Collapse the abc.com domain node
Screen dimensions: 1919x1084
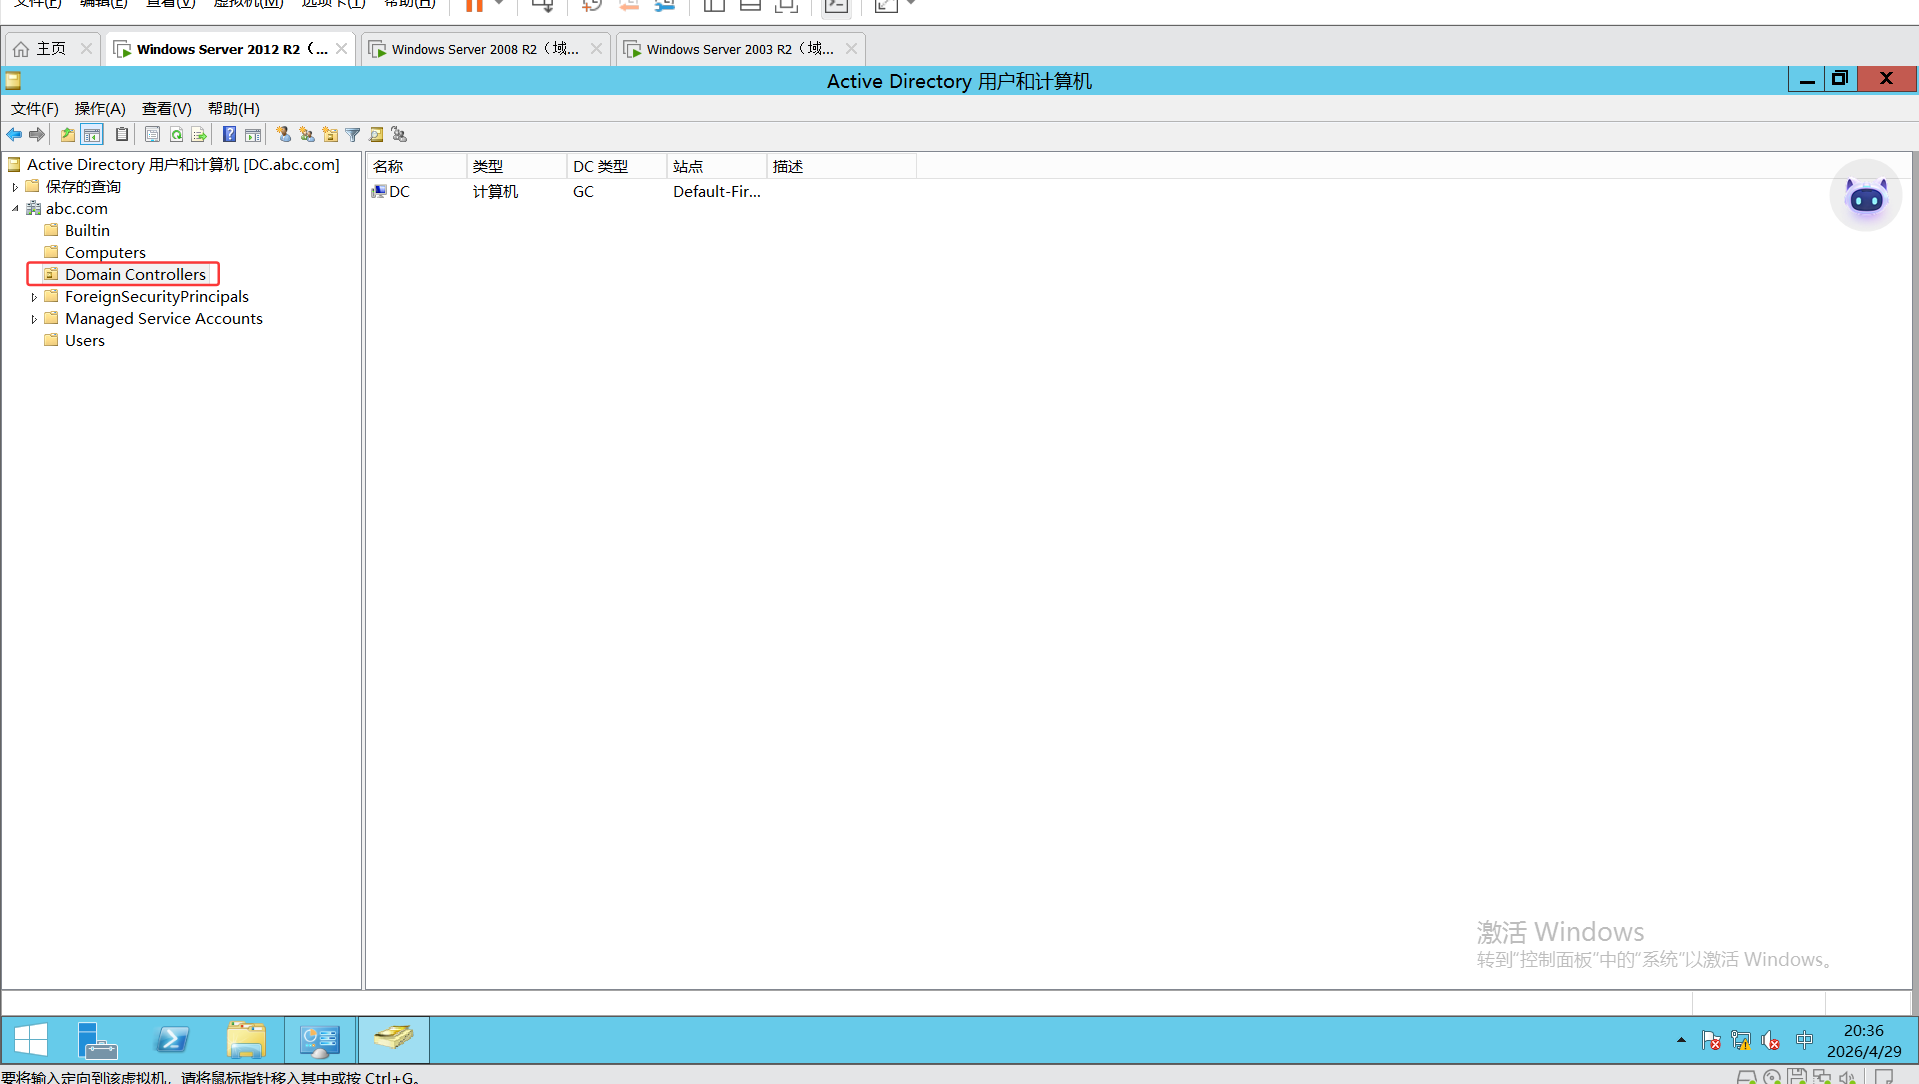coord(15,209)
